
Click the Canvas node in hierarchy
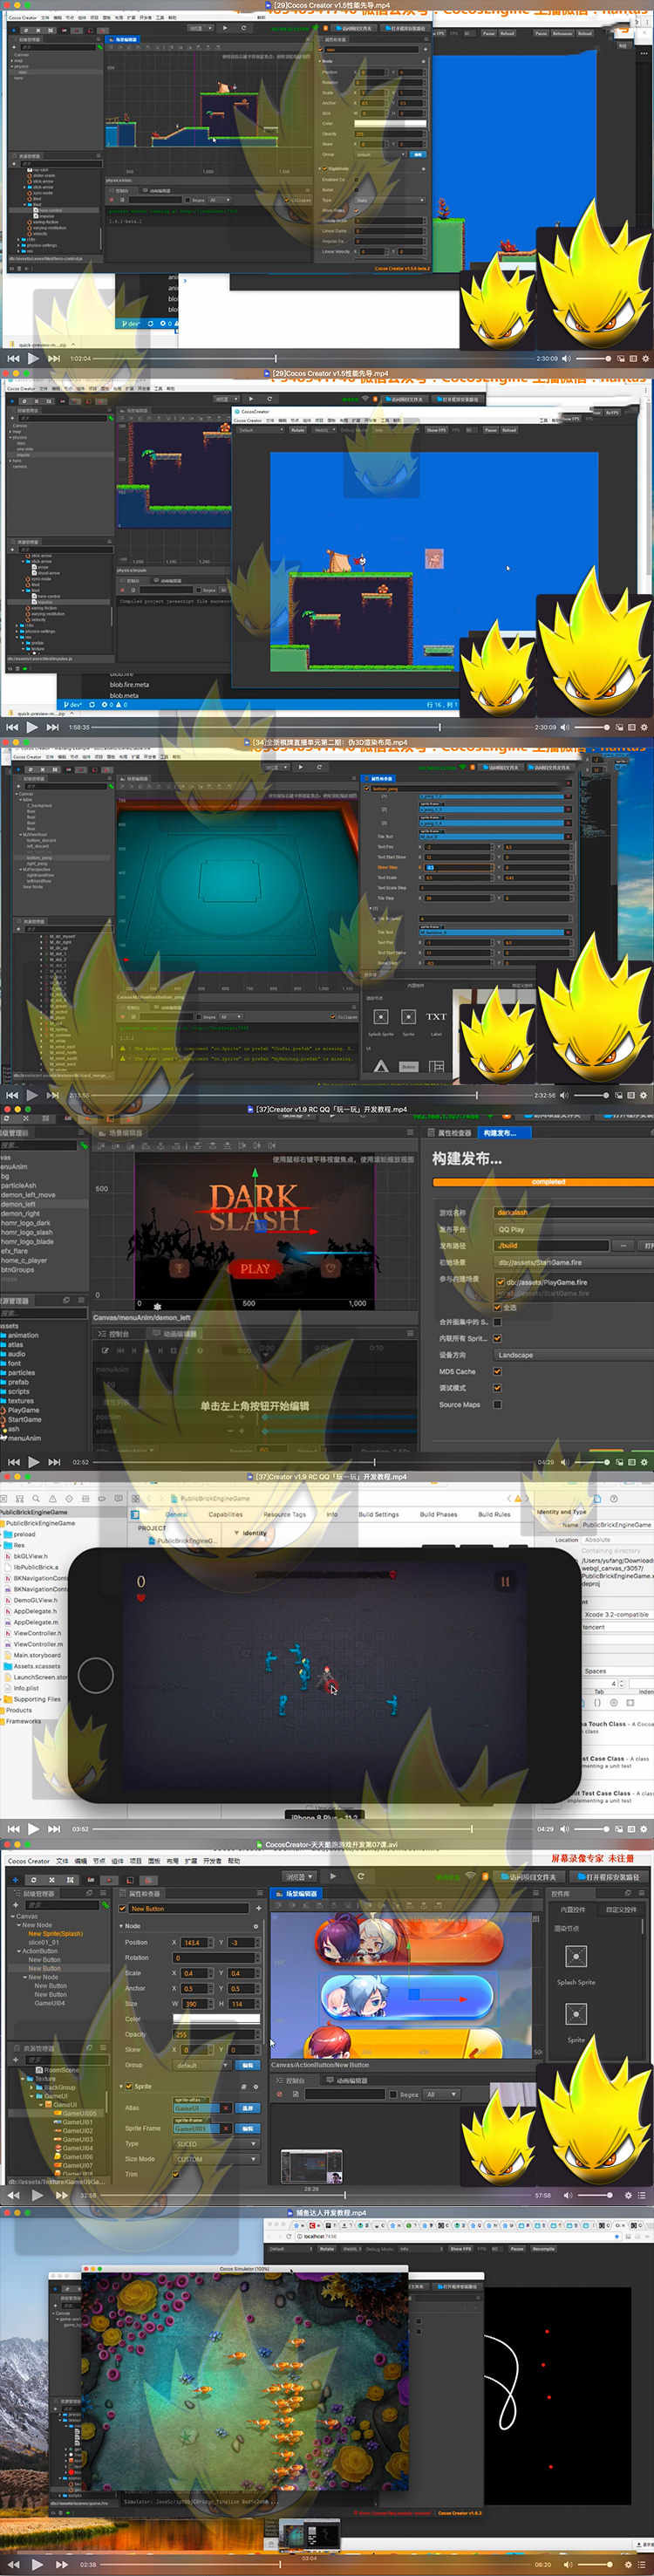click(27, 1917)
